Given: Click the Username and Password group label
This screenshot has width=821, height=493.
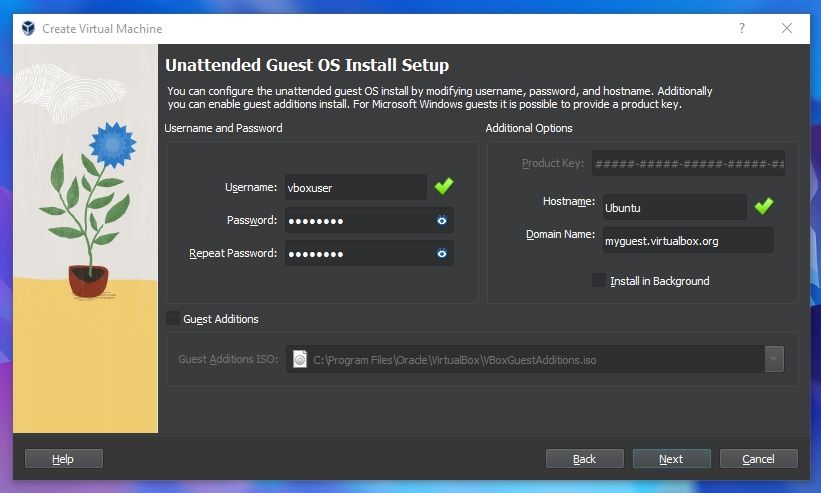Looking at the screenshot, I should (x=223, y=128).
